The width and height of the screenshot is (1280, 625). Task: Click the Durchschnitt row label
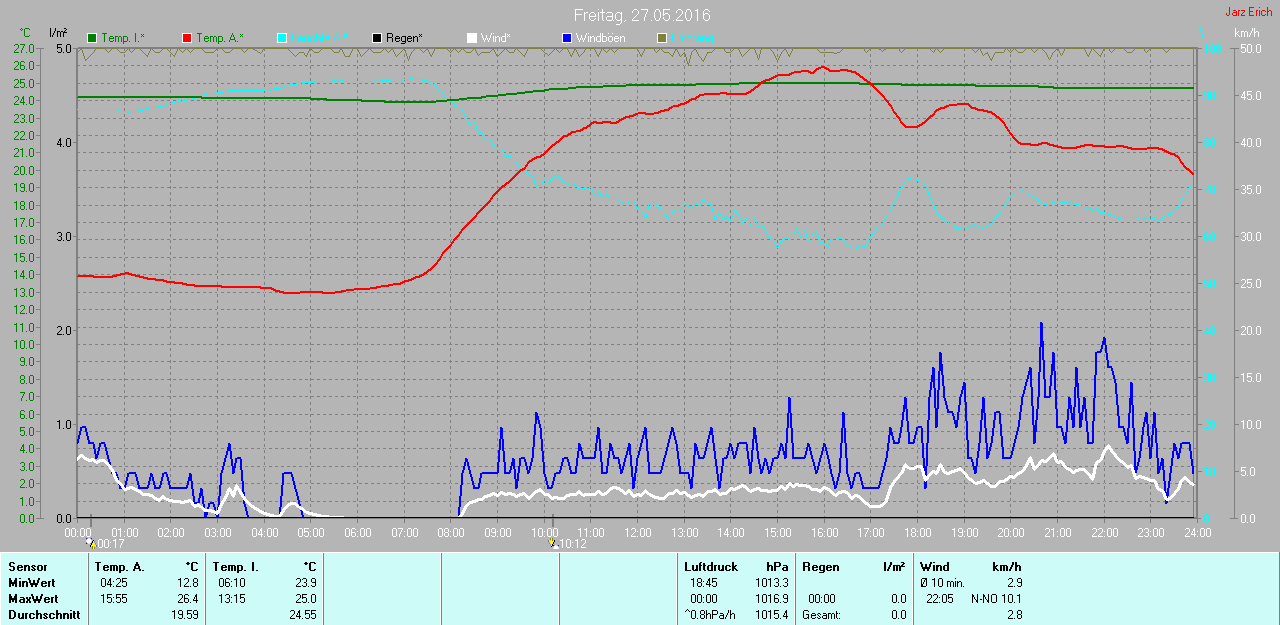(43, 615)
